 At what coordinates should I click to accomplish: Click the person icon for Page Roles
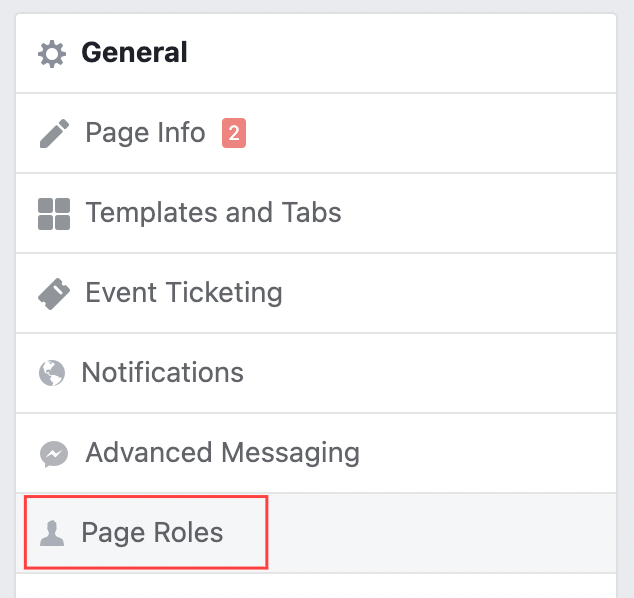52,533
